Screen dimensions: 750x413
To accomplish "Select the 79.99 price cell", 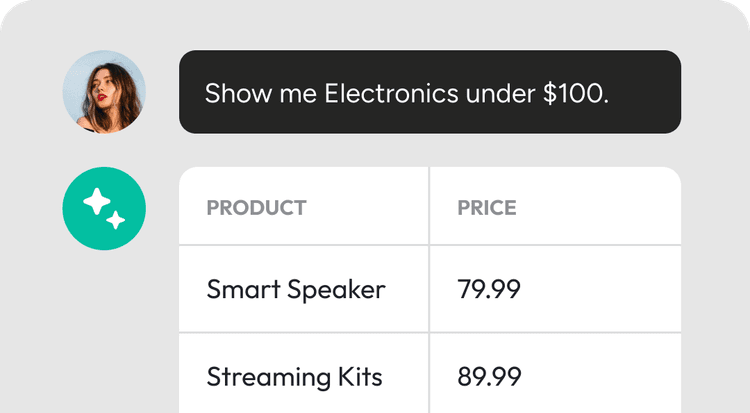I will pos(555,289).
